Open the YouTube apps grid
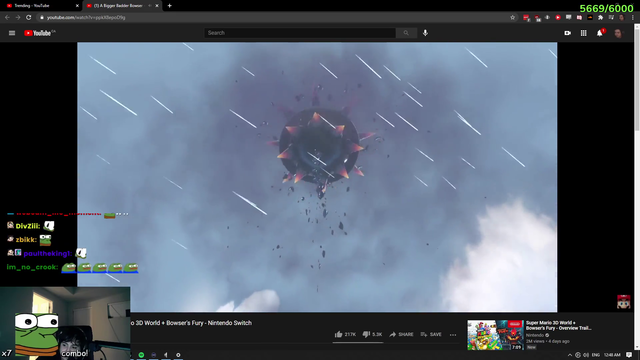Image resolution: width=640 pixels, height=360 pixels. tap(584, 33)
